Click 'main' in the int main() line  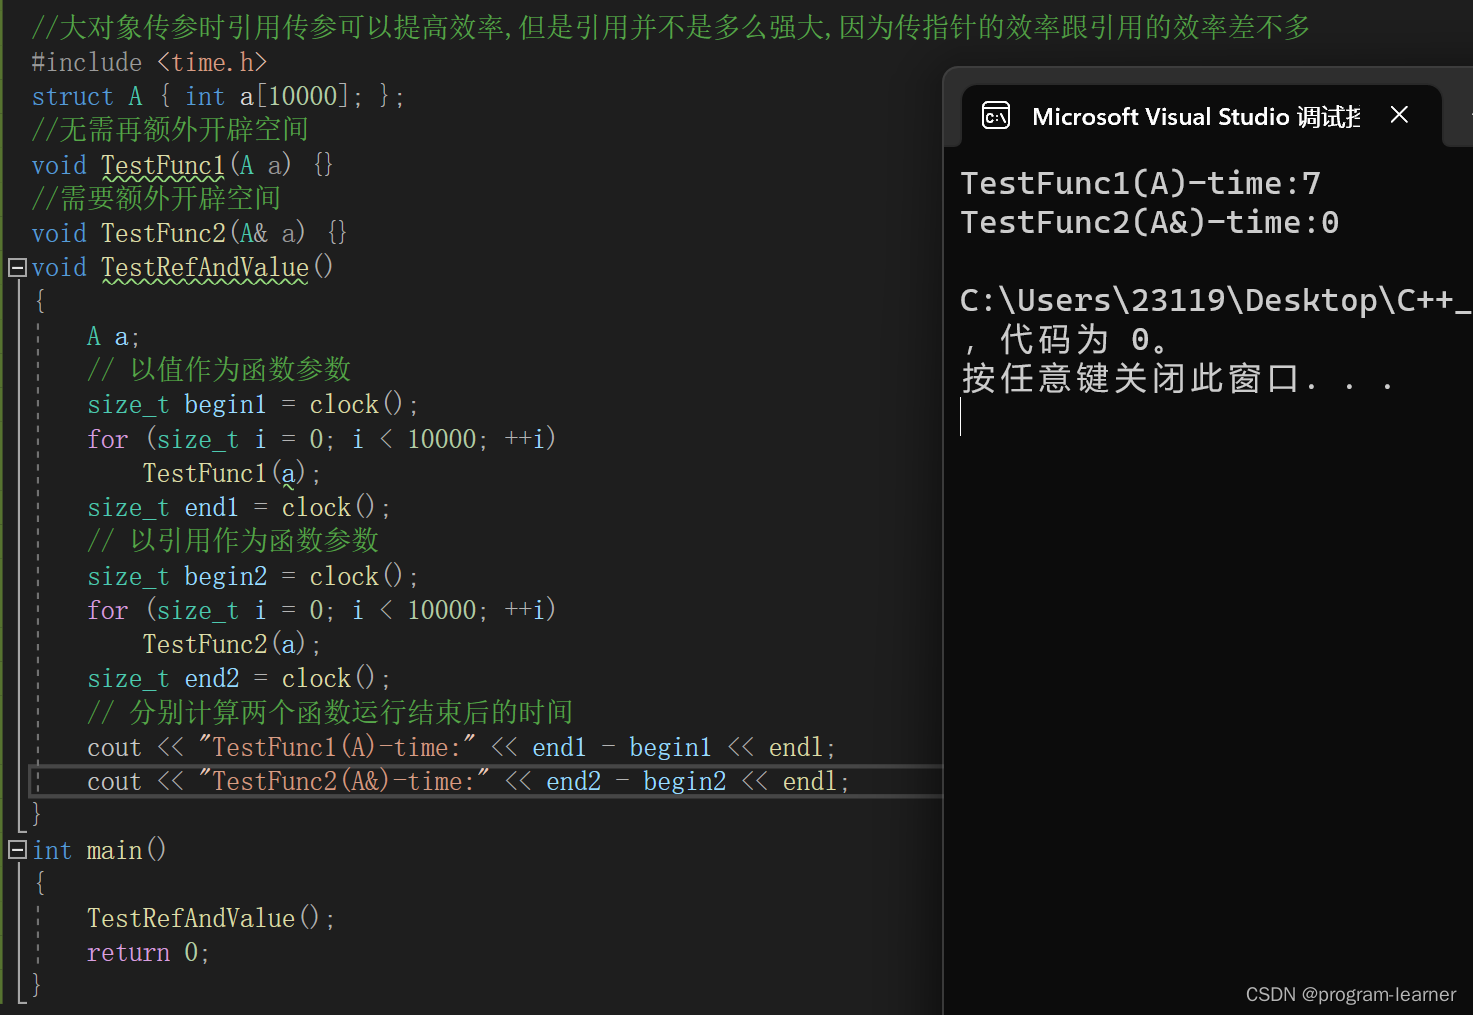(x=114, y=850)
